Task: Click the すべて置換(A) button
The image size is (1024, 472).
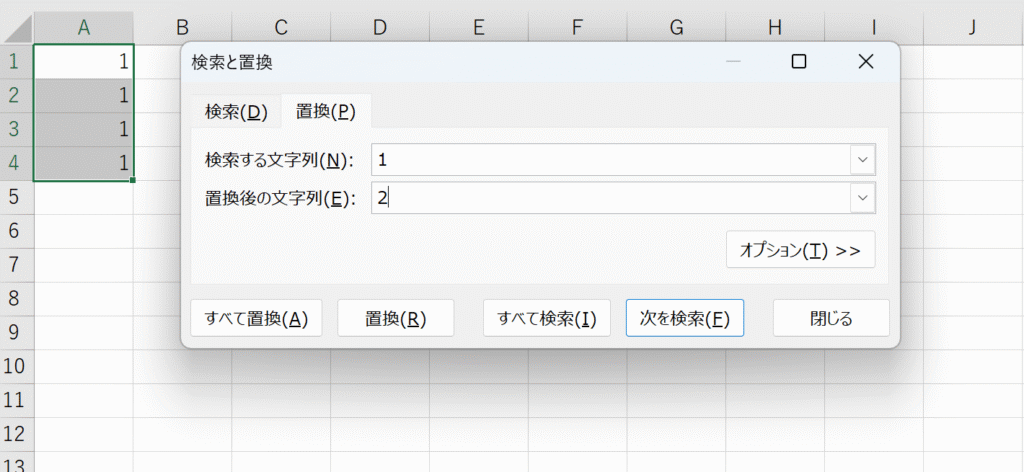Action: coord(256,319)
